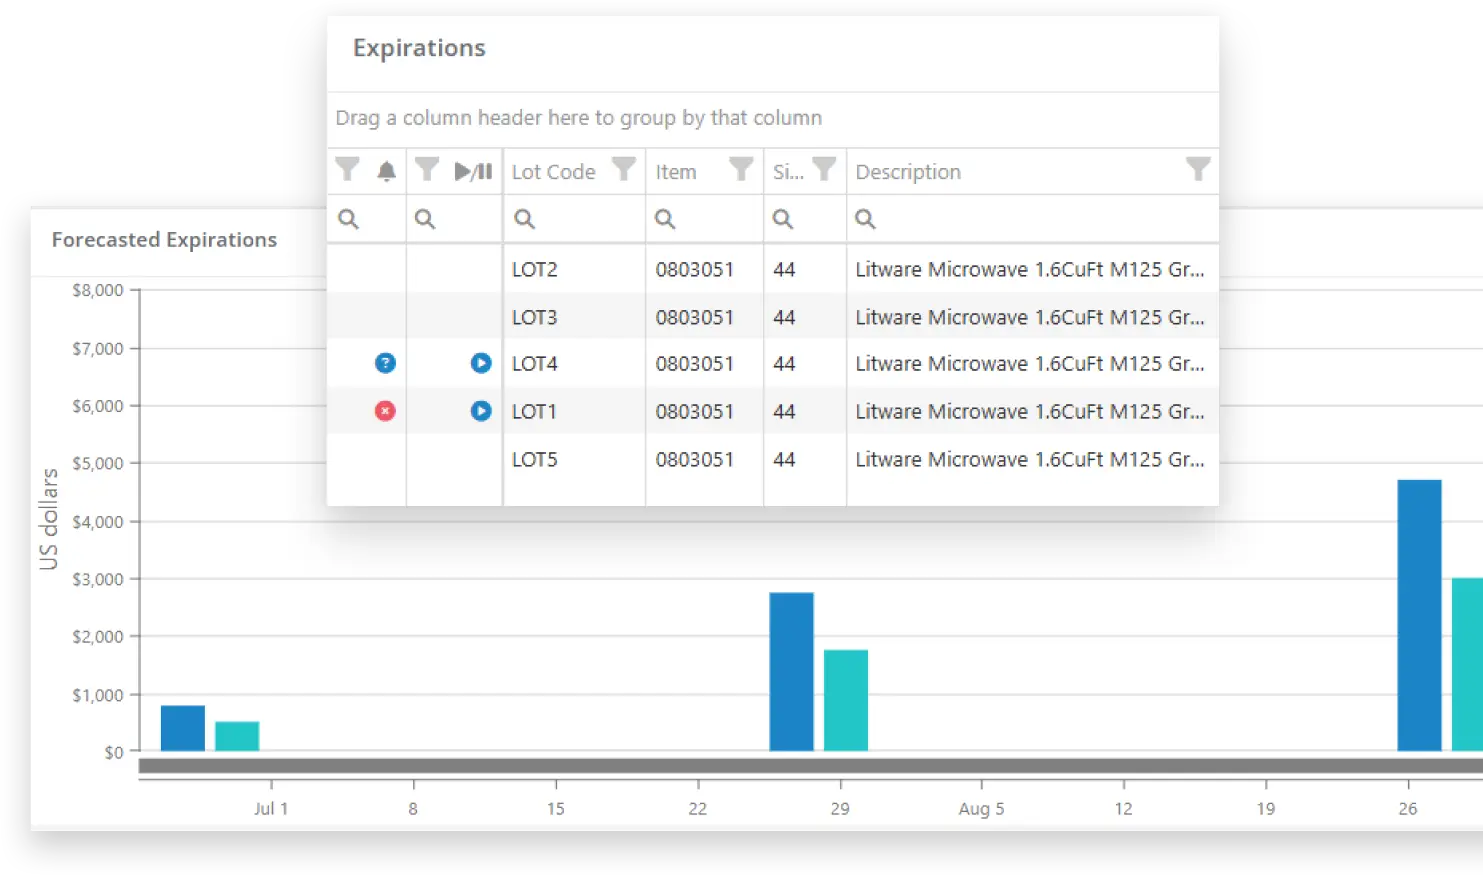Click the play/pause column header icon

pyautogui.click(x=473, y=172)
